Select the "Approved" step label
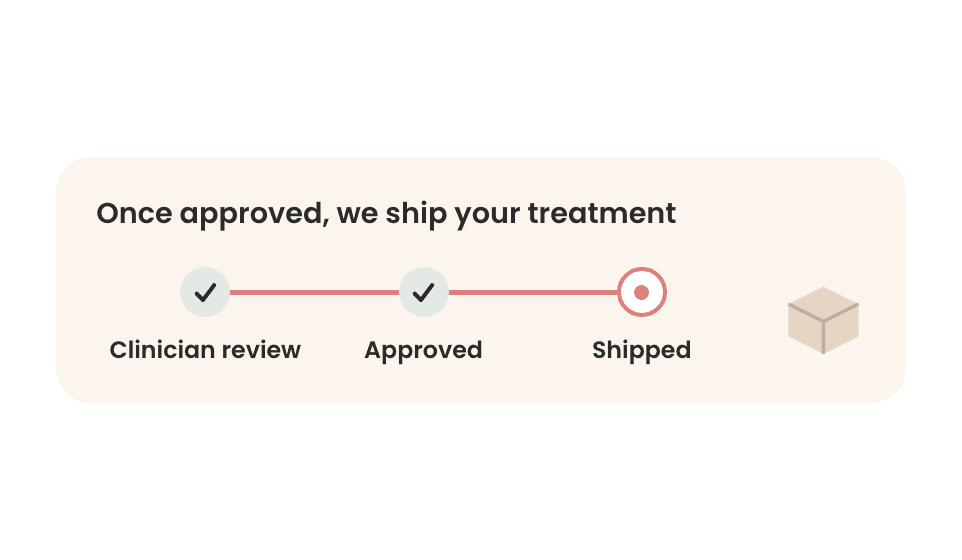Screen dimensions: 962x560 pyautogui.click(x=423, y=350)
